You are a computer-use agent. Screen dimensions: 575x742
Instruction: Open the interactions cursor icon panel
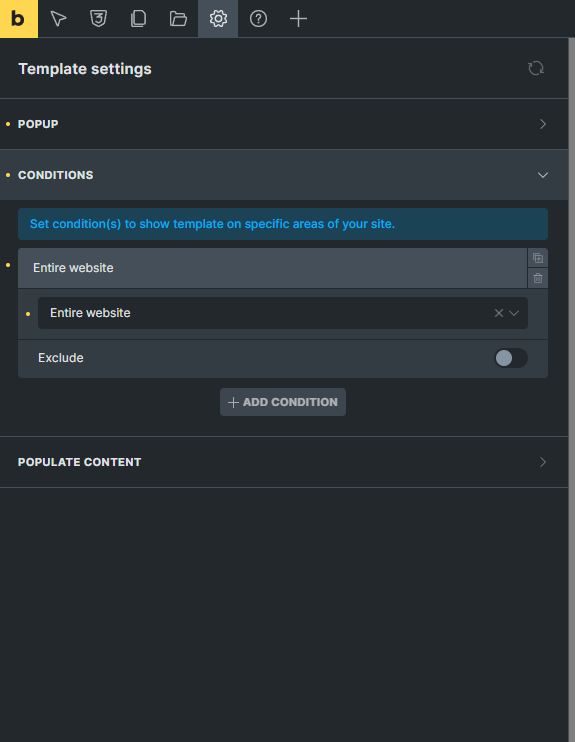(58, 19)
